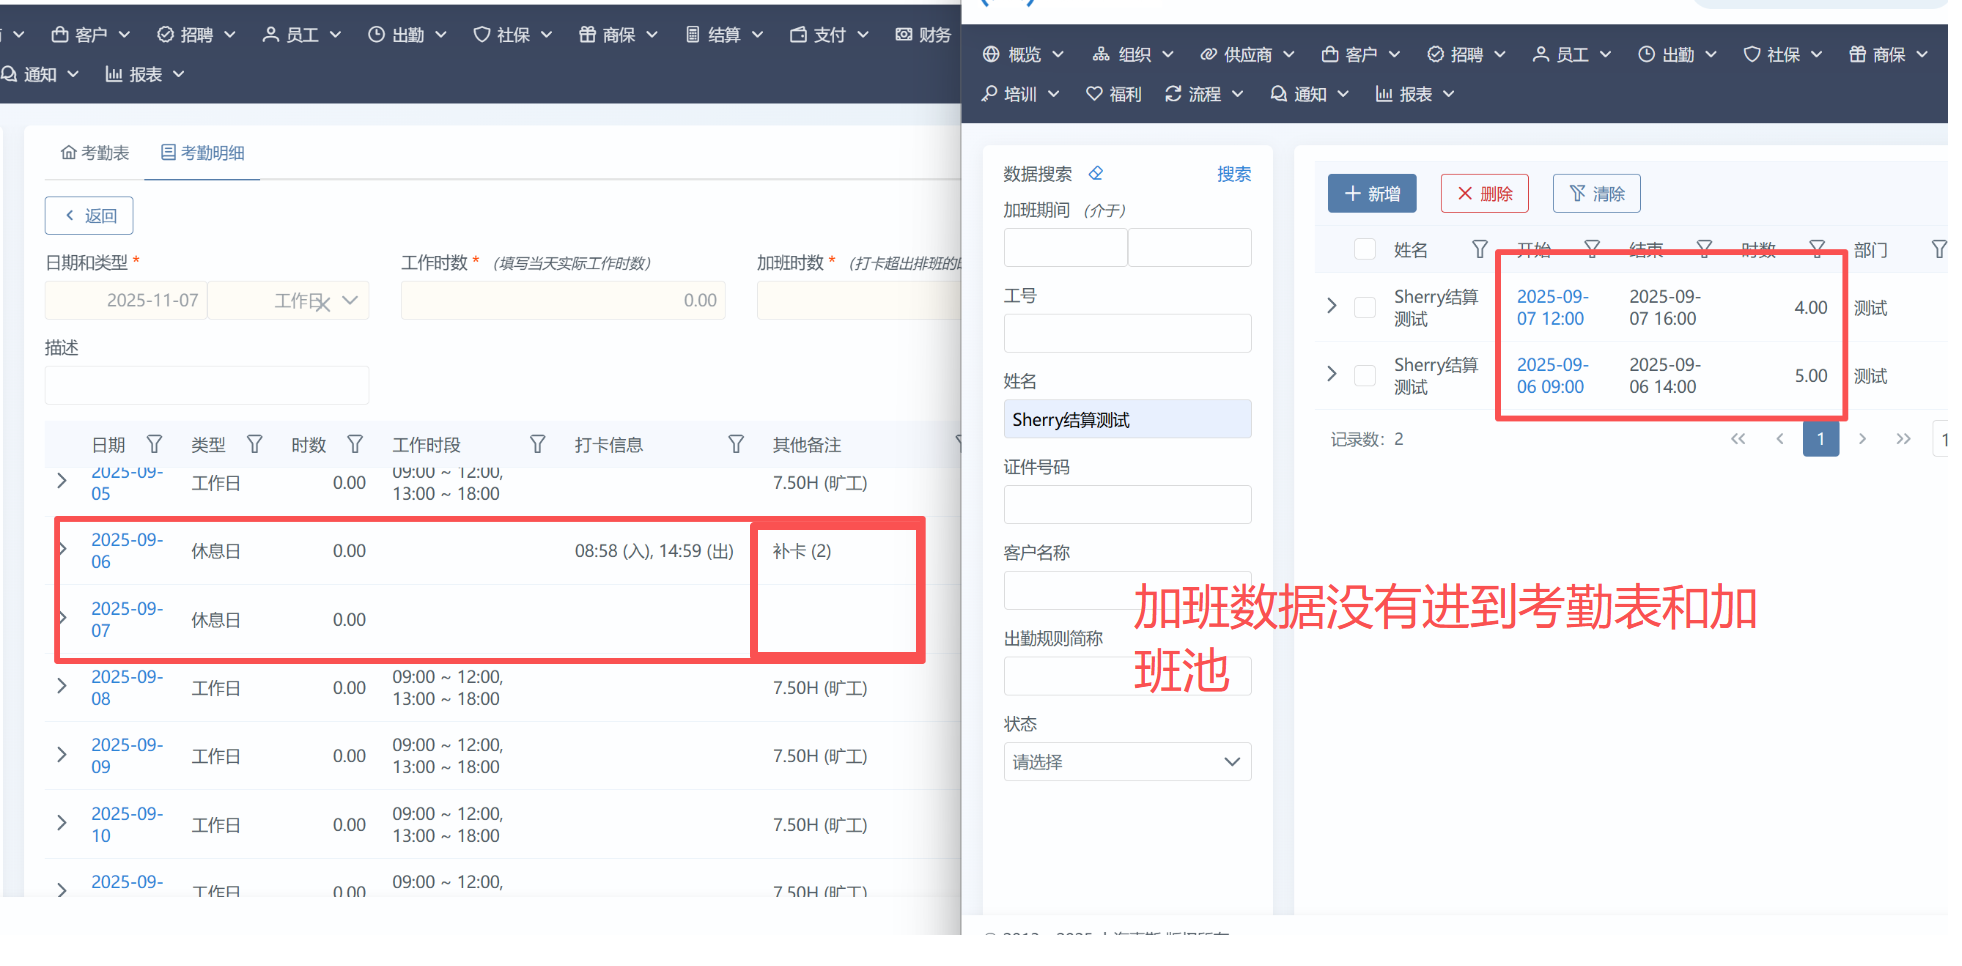Click filter icon on 日期 column header
1962x966 pixels.
[154, 444]
